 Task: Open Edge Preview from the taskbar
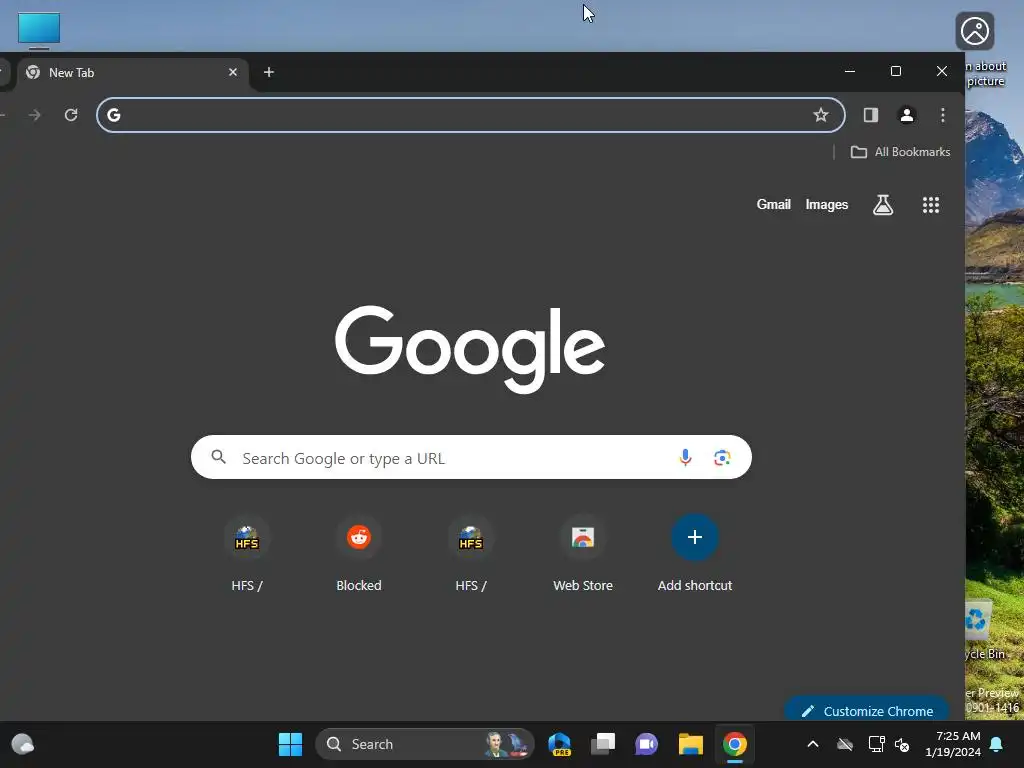[x=560, y=744]
